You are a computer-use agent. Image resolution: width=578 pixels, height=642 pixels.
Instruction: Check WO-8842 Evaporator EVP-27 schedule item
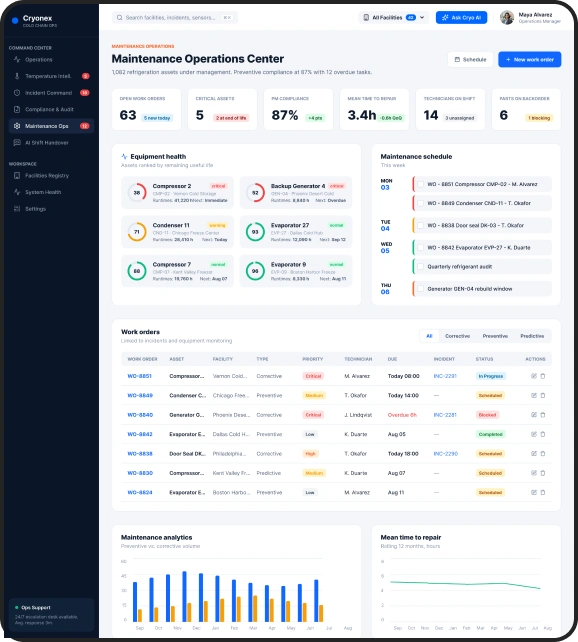pyautogui.click(x=420, y=247)
